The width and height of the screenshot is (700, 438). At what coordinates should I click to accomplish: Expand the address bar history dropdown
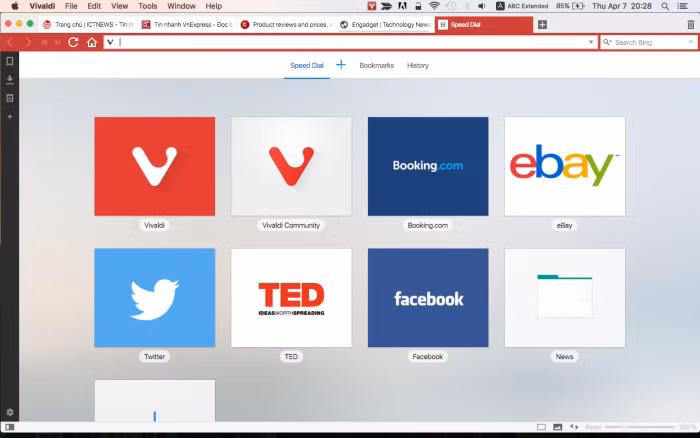coord(591,42)
